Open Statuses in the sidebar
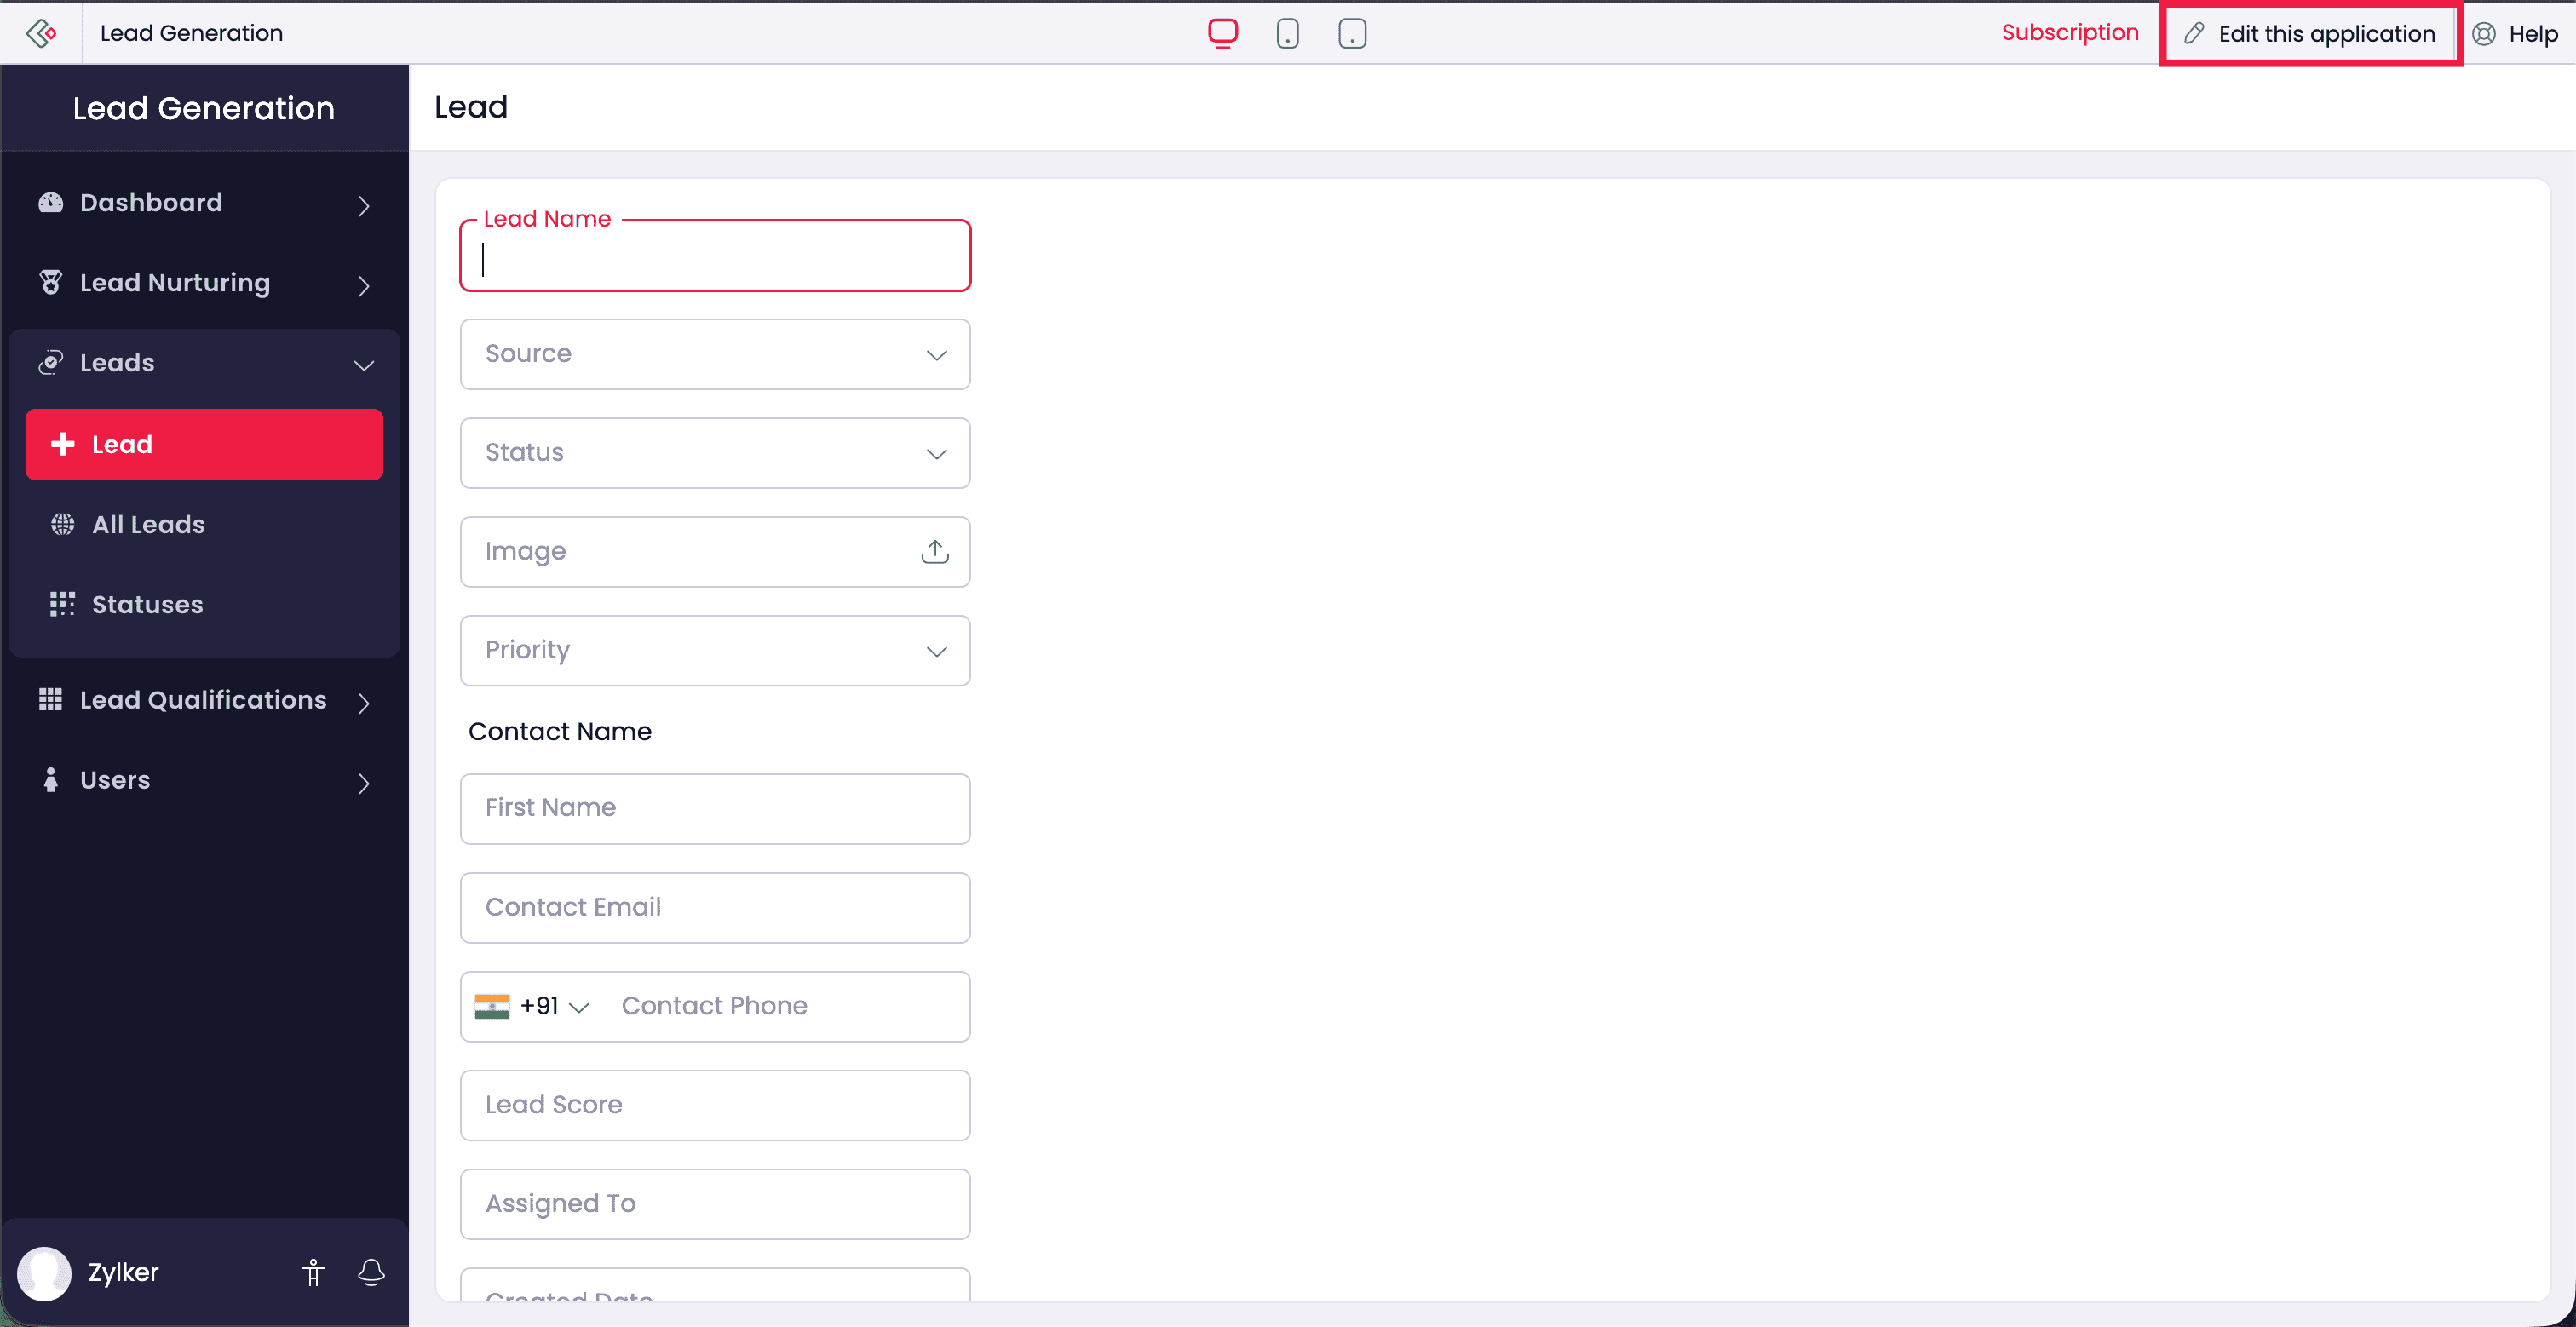 [147, 604]
